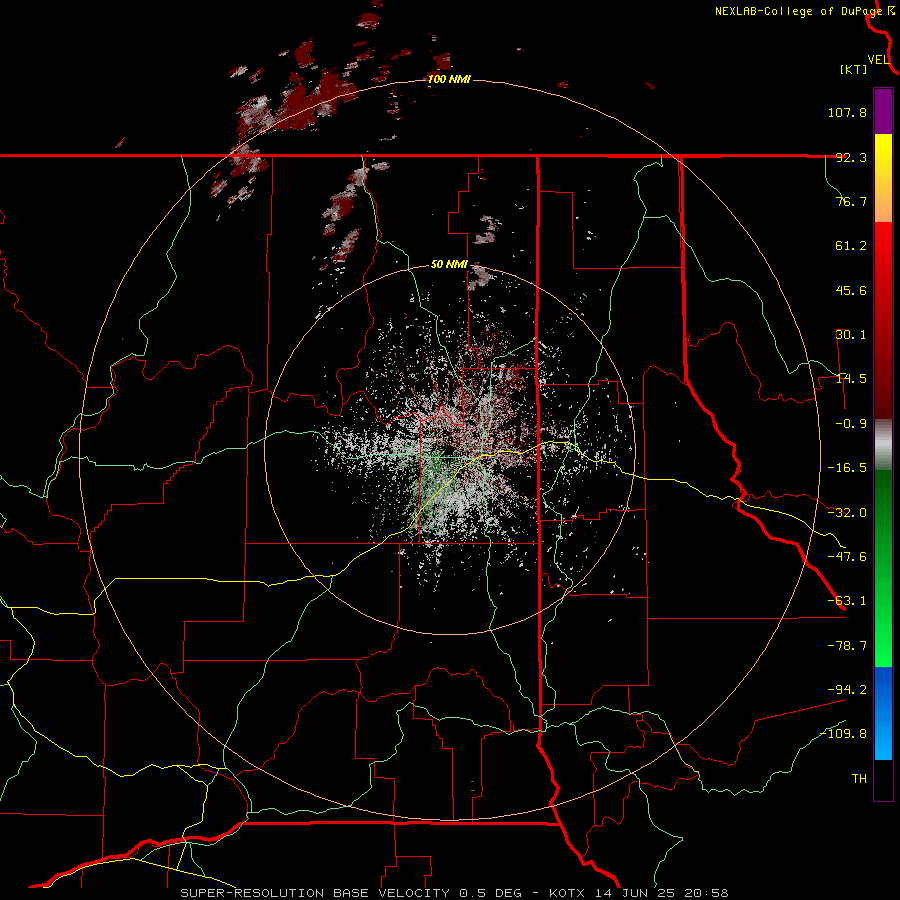The image size is (900, 900).
Task: Select the 30.1 legend value
Action: click(x=851, y=335)
